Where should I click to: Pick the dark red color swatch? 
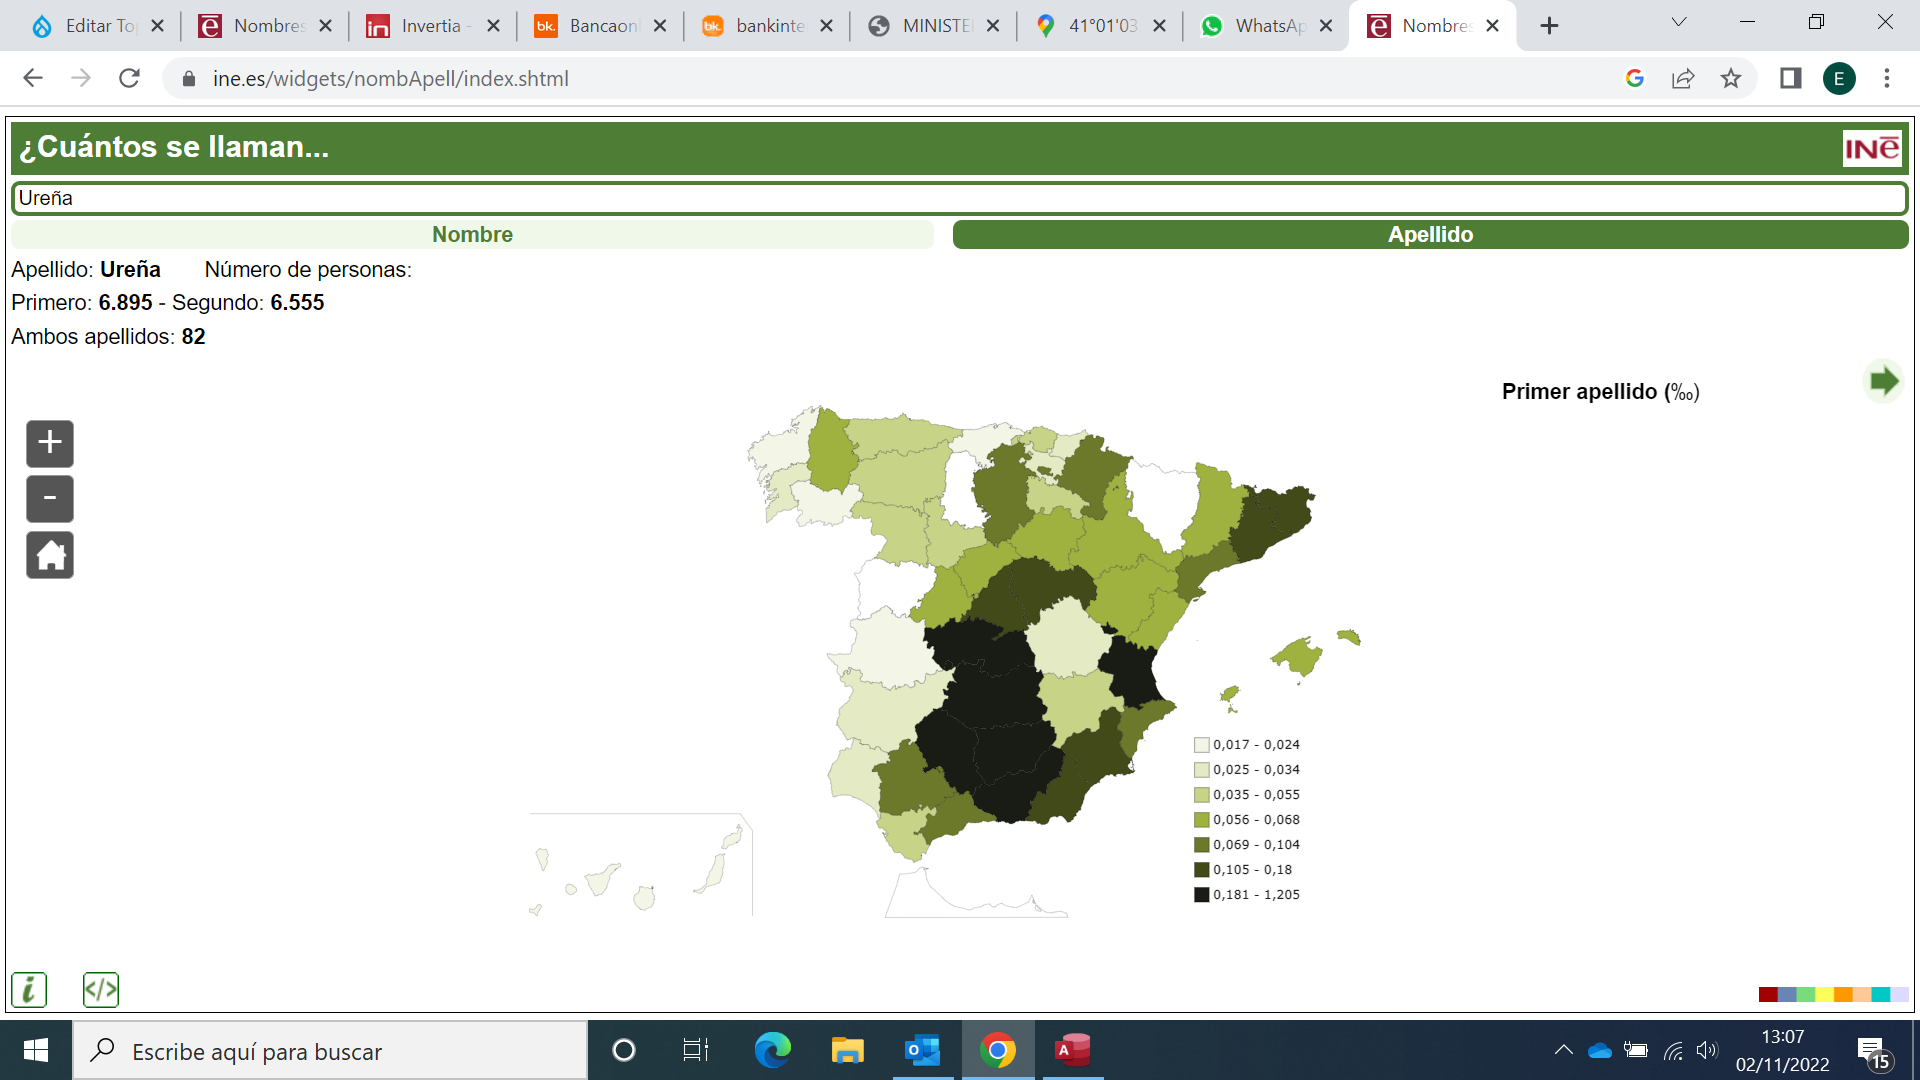pyautogui.click(x=1767, y=994)
